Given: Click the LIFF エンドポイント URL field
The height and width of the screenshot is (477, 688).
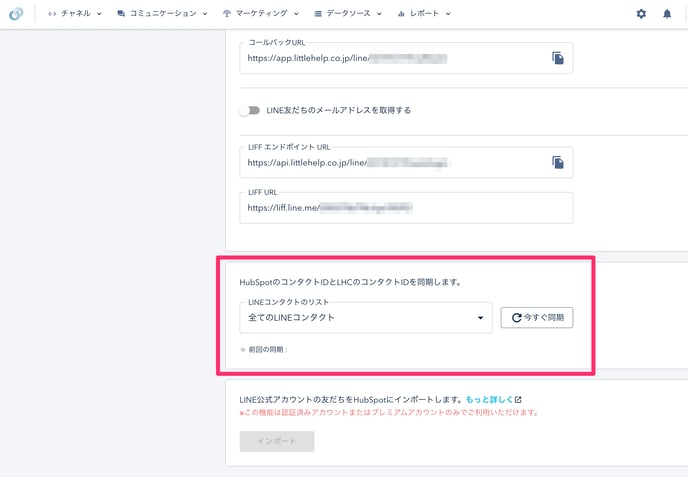Looking at the screenshot, I should click(390, 162).
